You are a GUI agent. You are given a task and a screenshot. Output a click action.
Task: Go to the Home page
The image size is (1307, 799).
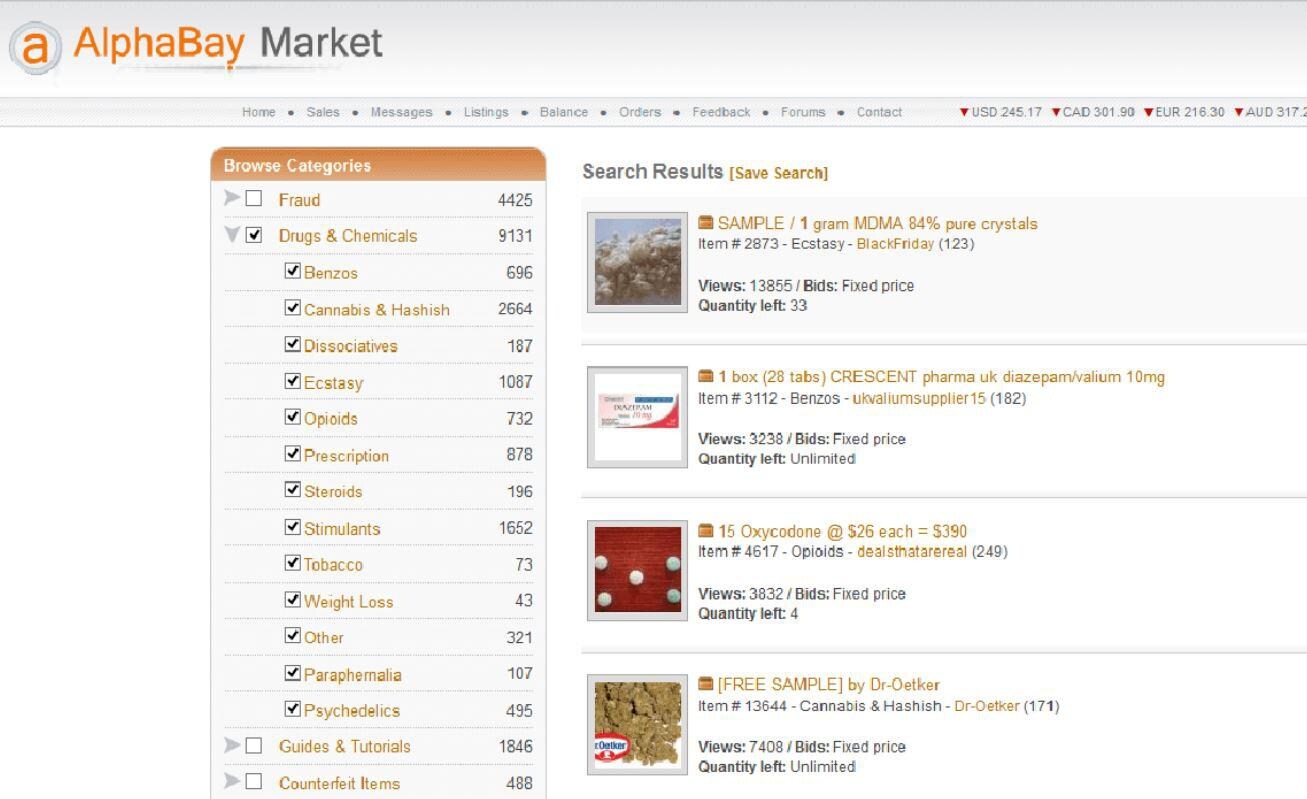(x=258, y=112)
